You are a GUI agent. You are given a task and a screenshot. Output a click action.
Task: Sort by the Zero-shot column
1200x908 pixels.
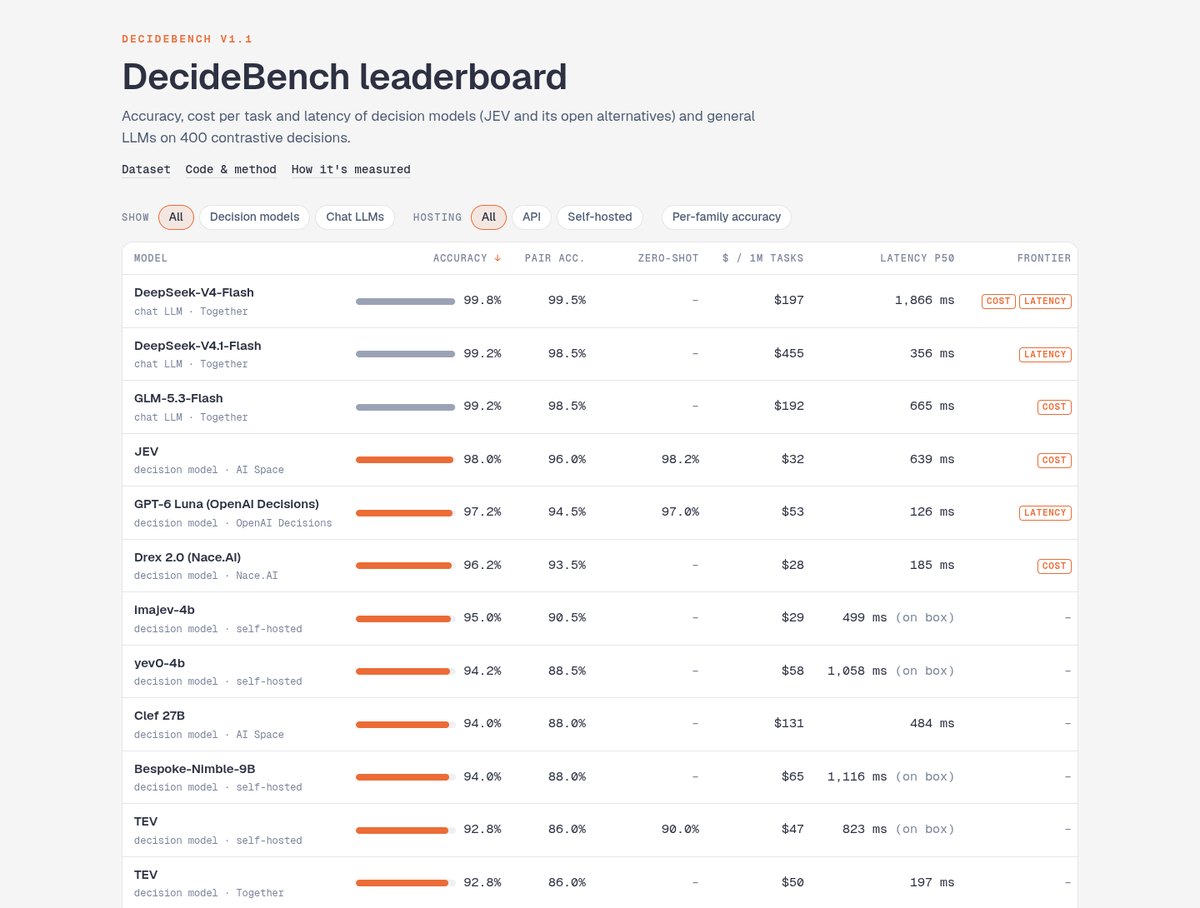[x=668, y=259]
